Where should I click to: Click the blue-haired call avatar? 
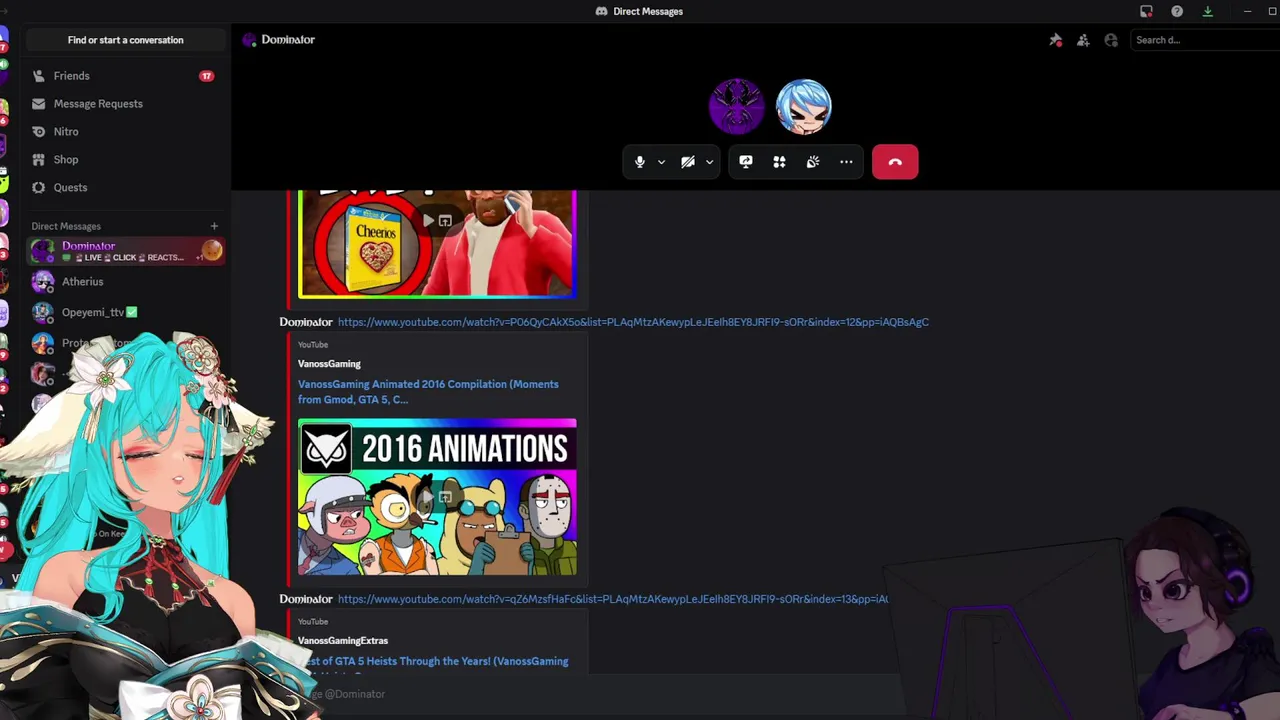(804, 106)
